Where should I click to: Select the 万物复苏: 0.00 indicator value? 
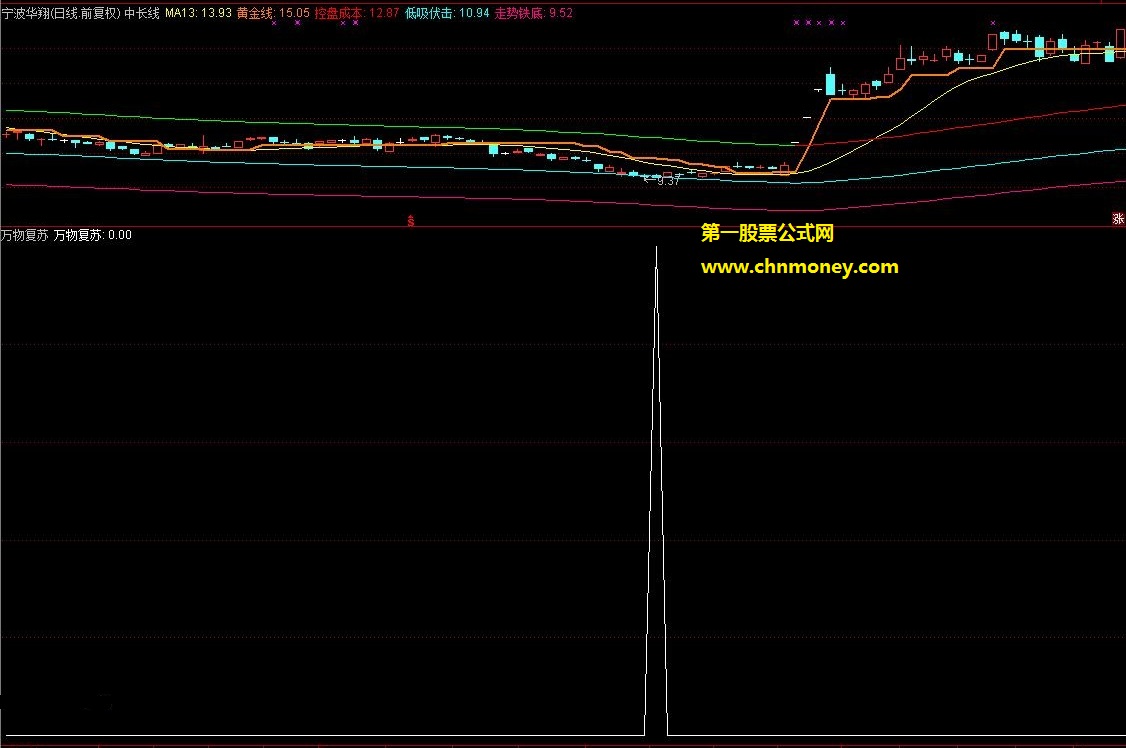point(93,235)
